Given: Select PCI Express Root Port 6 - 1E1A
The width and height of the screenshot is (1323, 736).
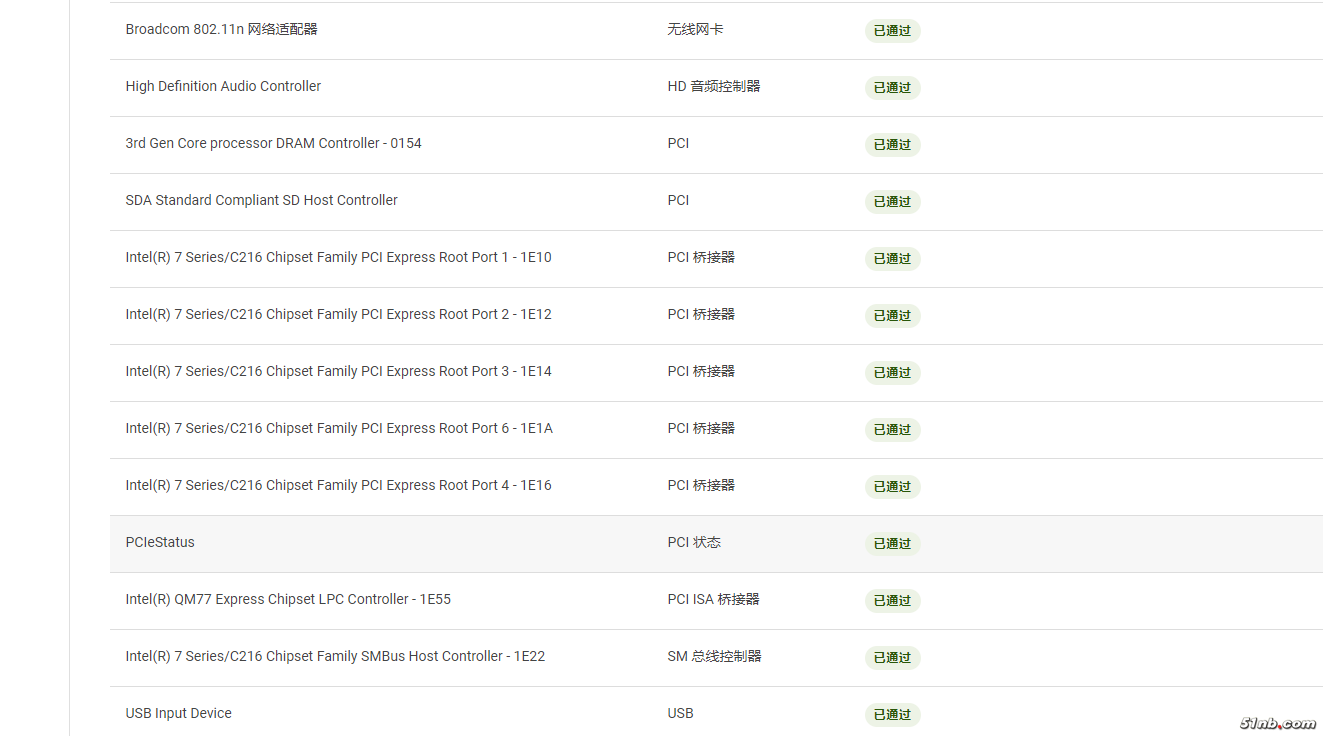Looking at the screenshot, I should pyautogui.click(x=338, y=429).
